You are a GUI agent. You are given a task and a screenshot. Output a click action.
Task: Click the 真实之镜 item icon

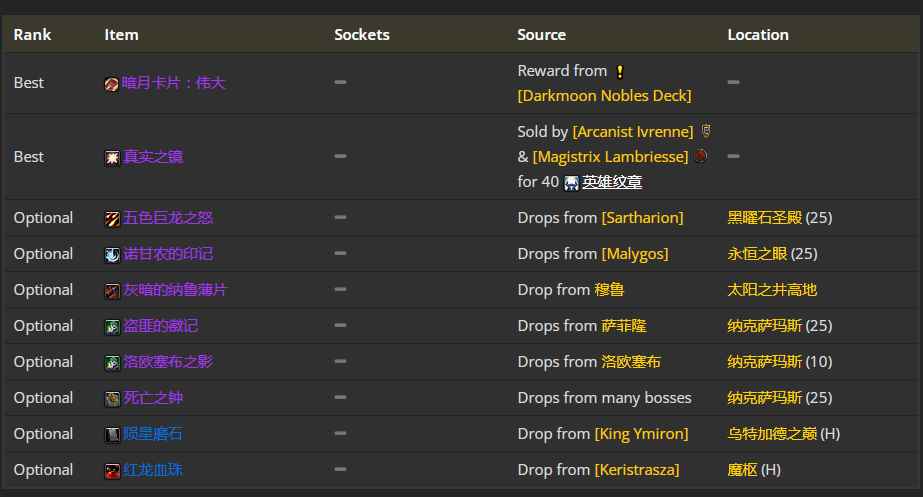click(x=112, y=157)
